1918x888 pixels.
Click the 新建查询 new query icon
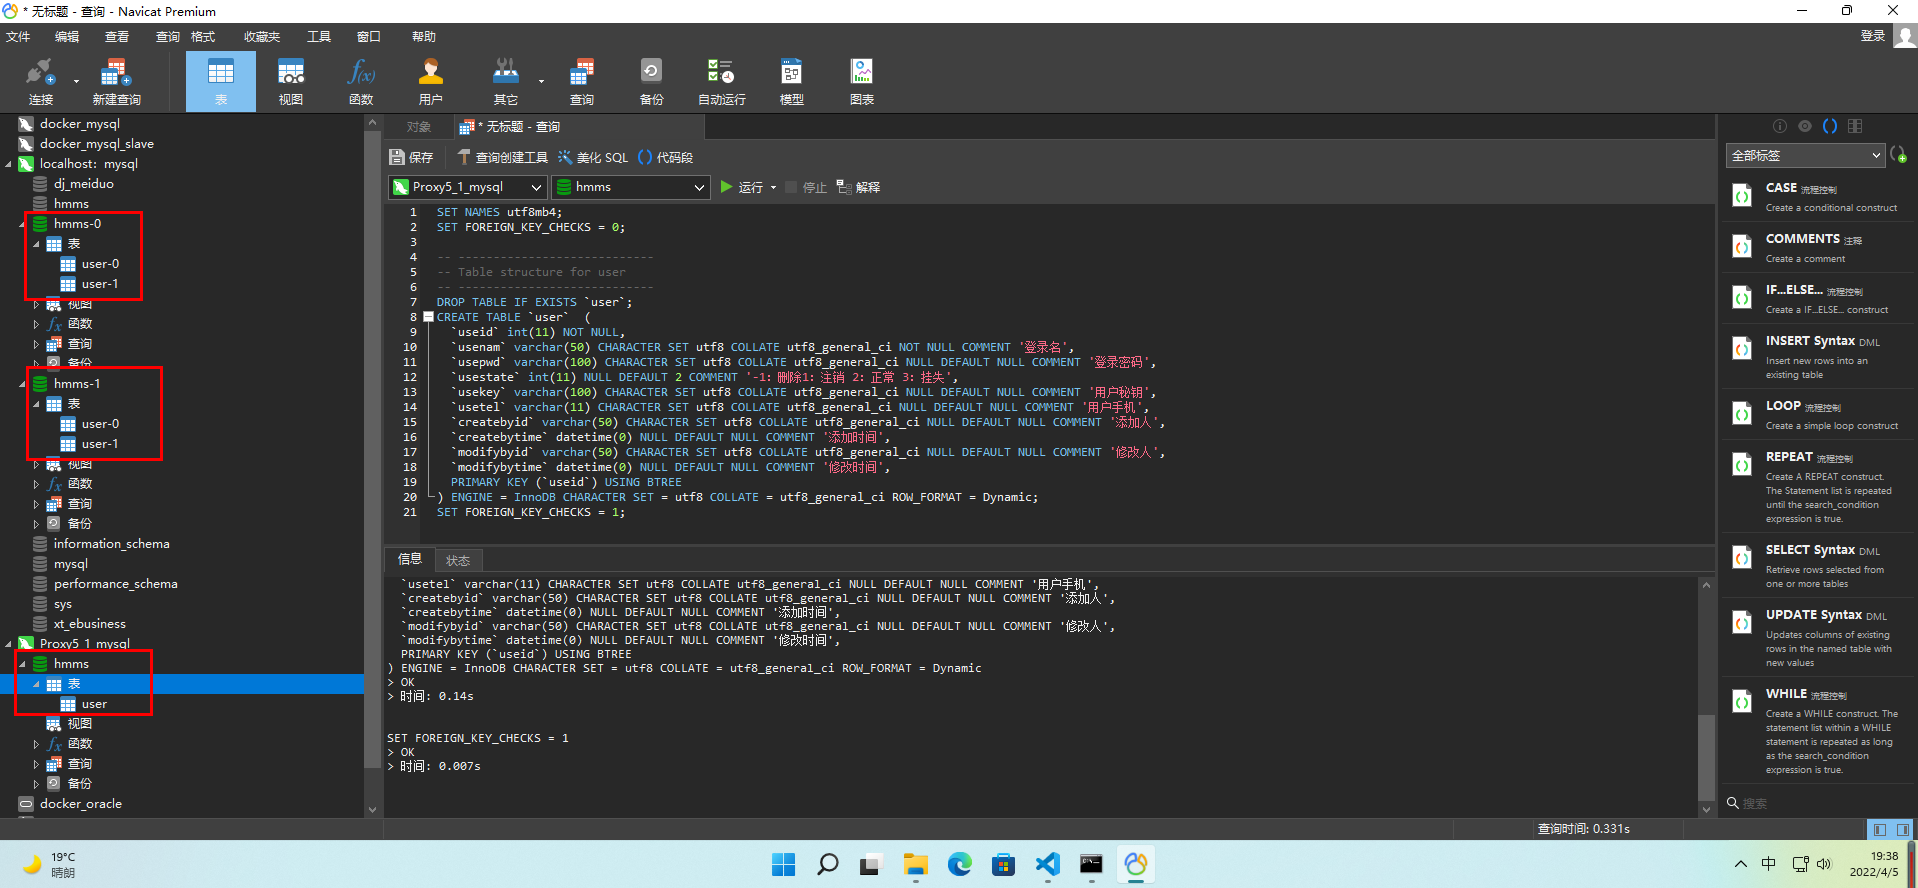pyautogui.click(x=116, y=81)
